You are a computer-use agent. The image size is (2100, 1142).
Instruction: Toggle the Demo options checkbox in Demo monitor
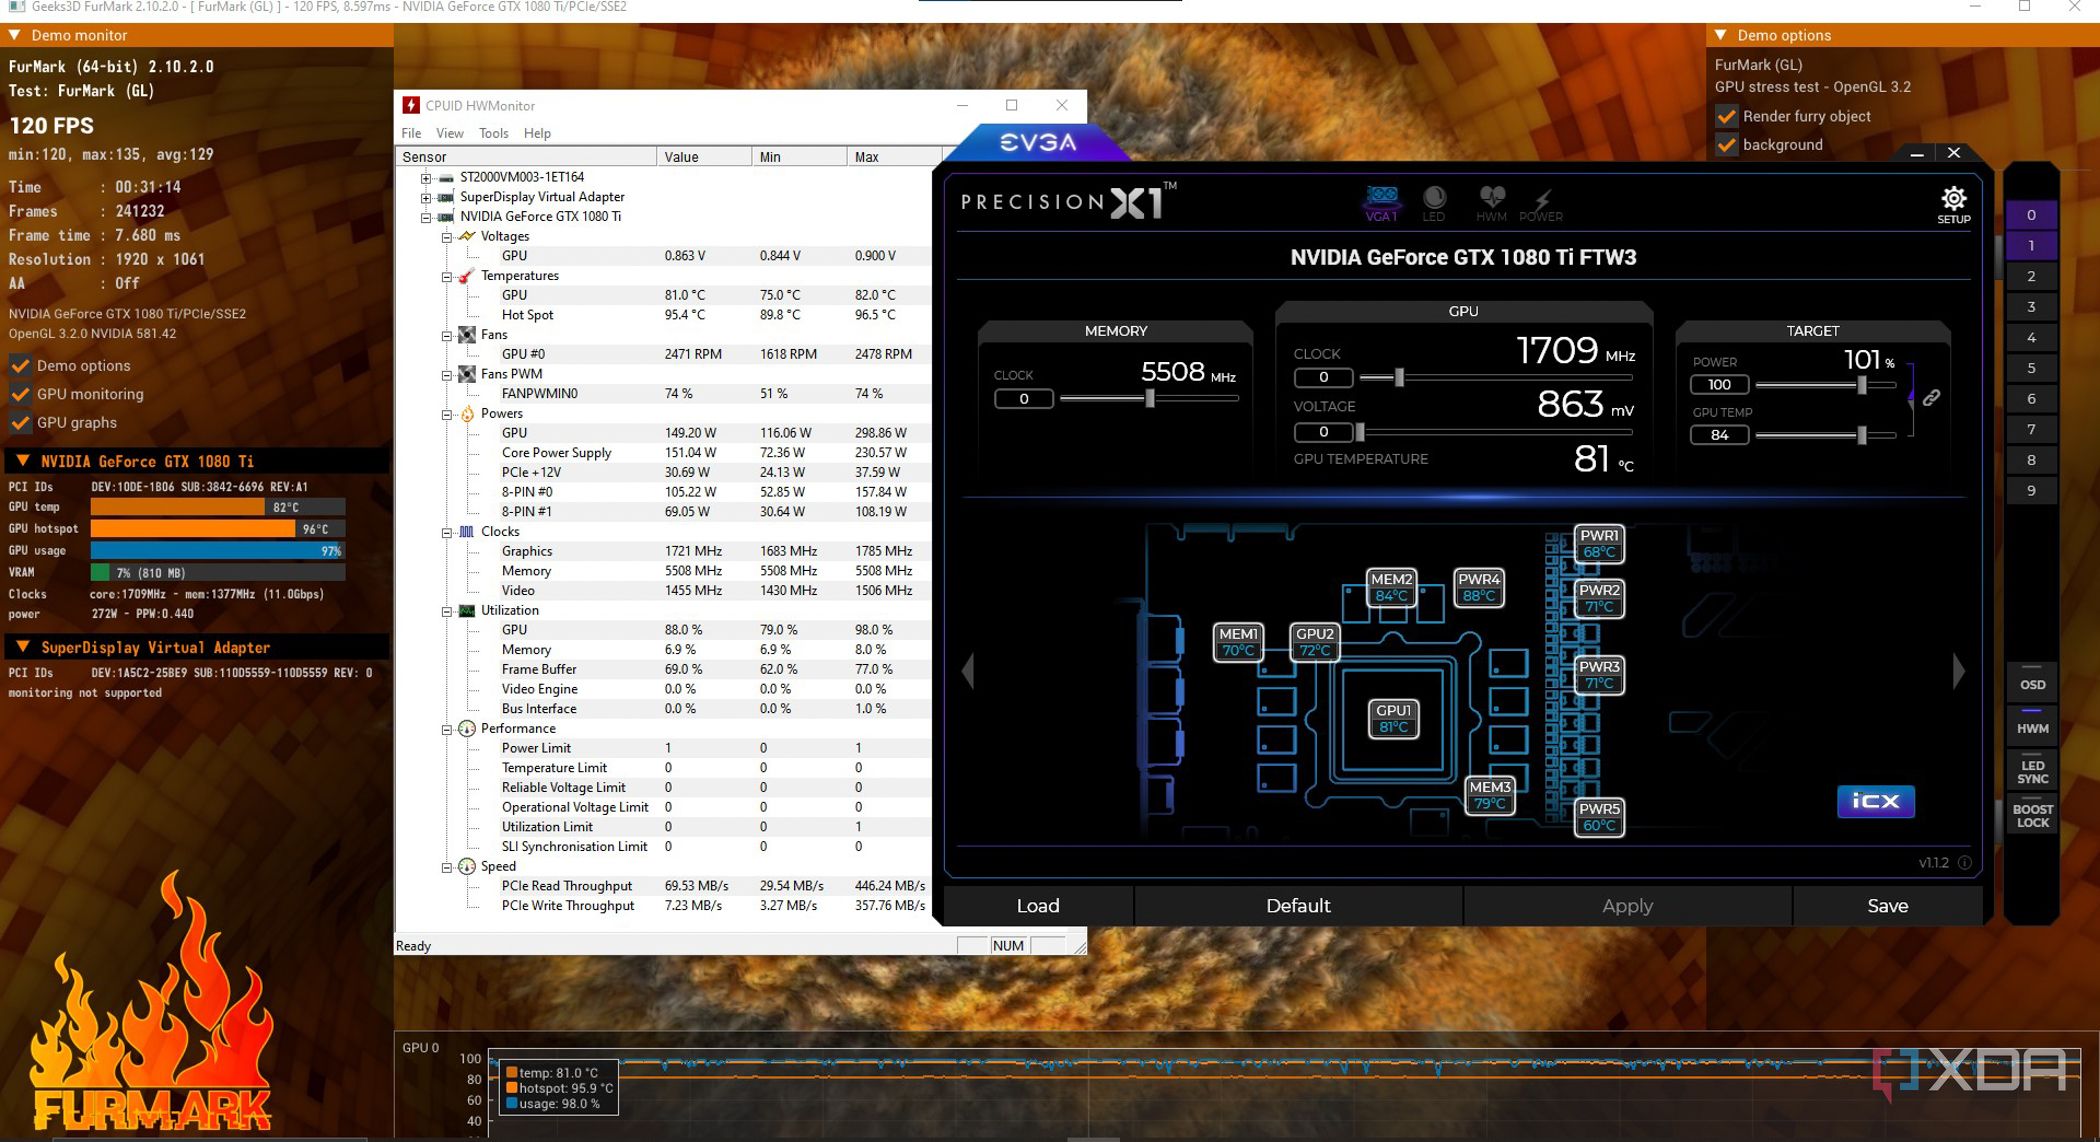click(19, 366)
